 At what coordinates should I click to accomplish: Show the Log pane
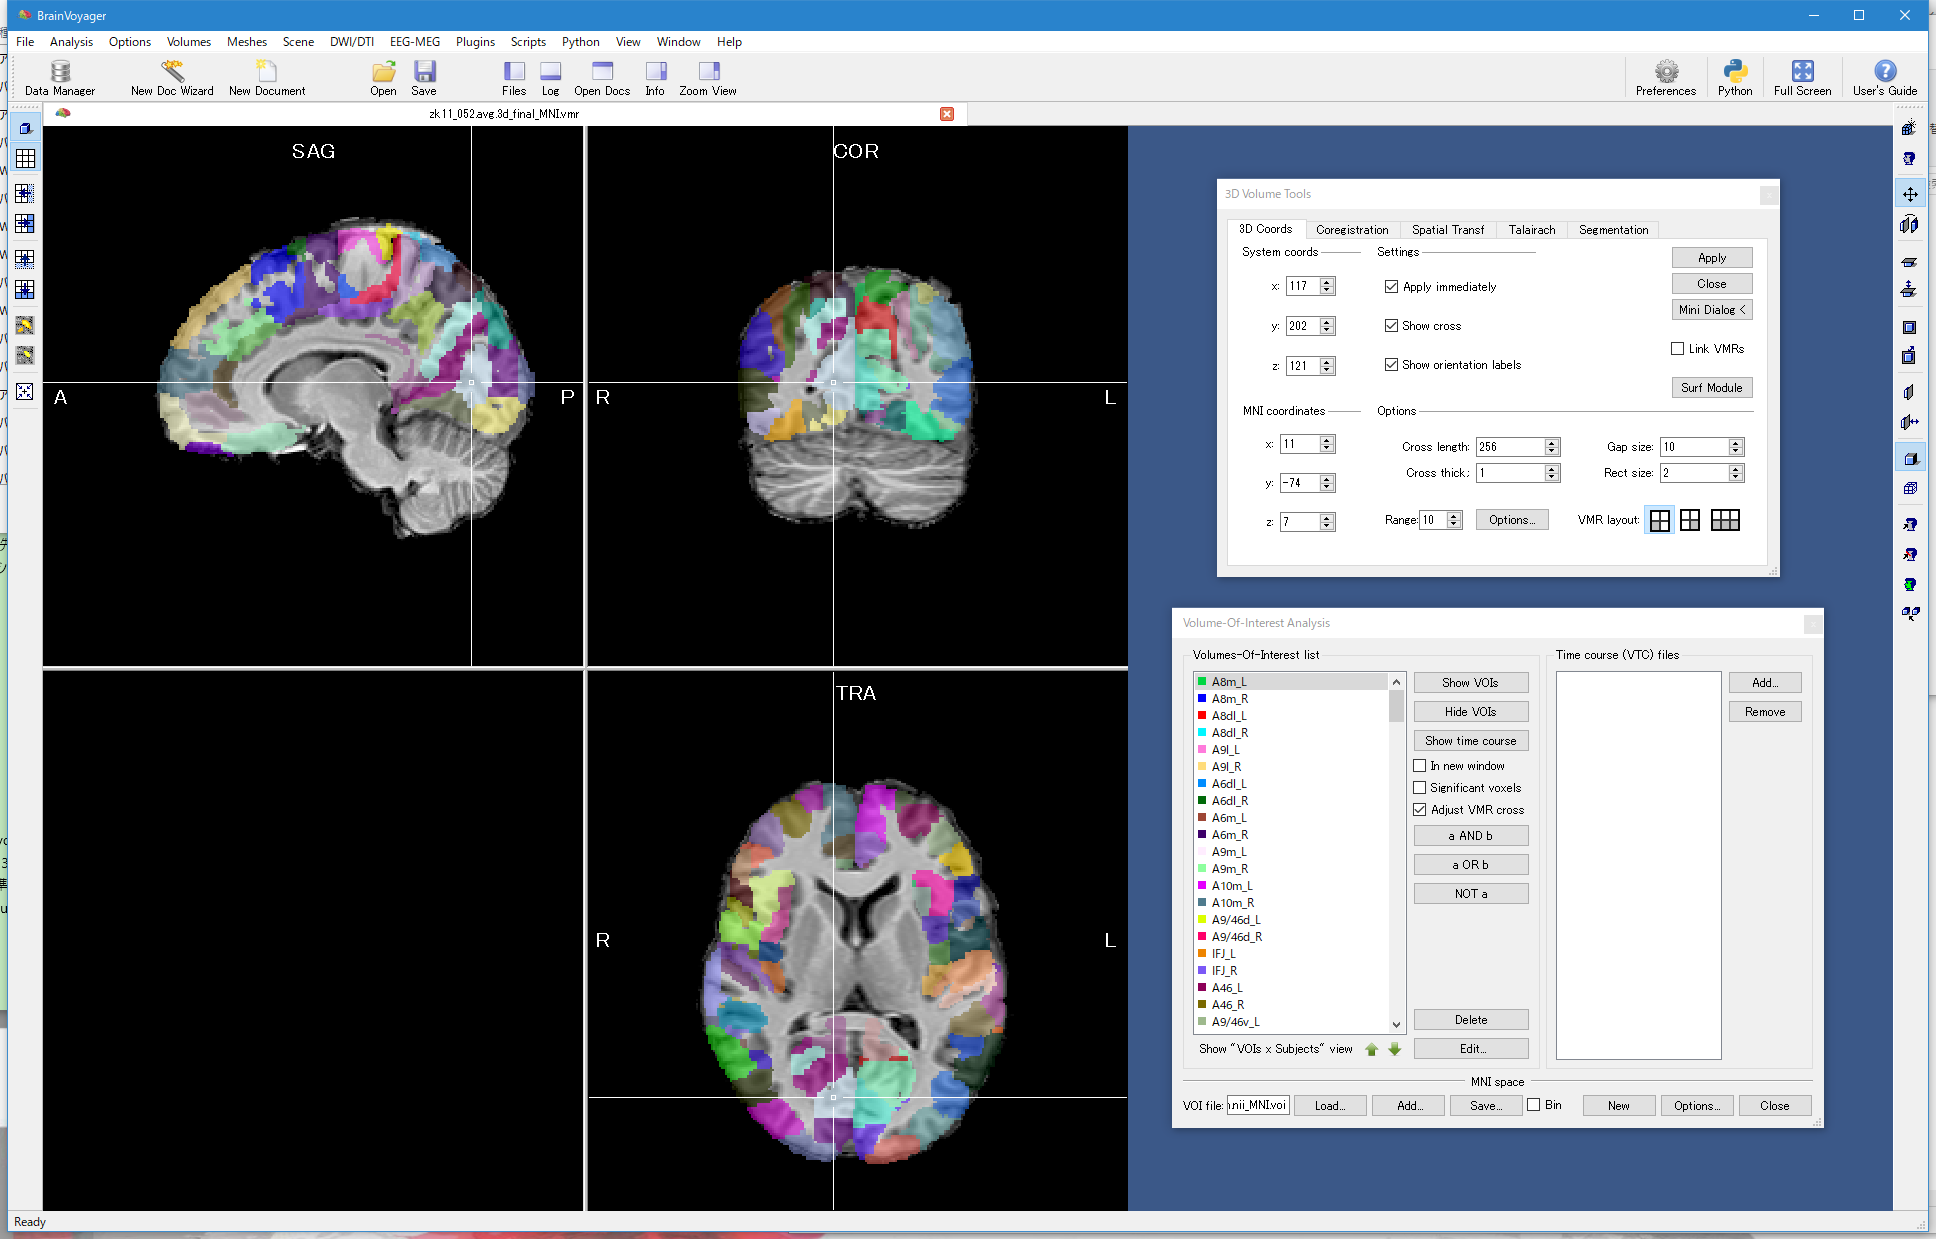coord(551,78)
